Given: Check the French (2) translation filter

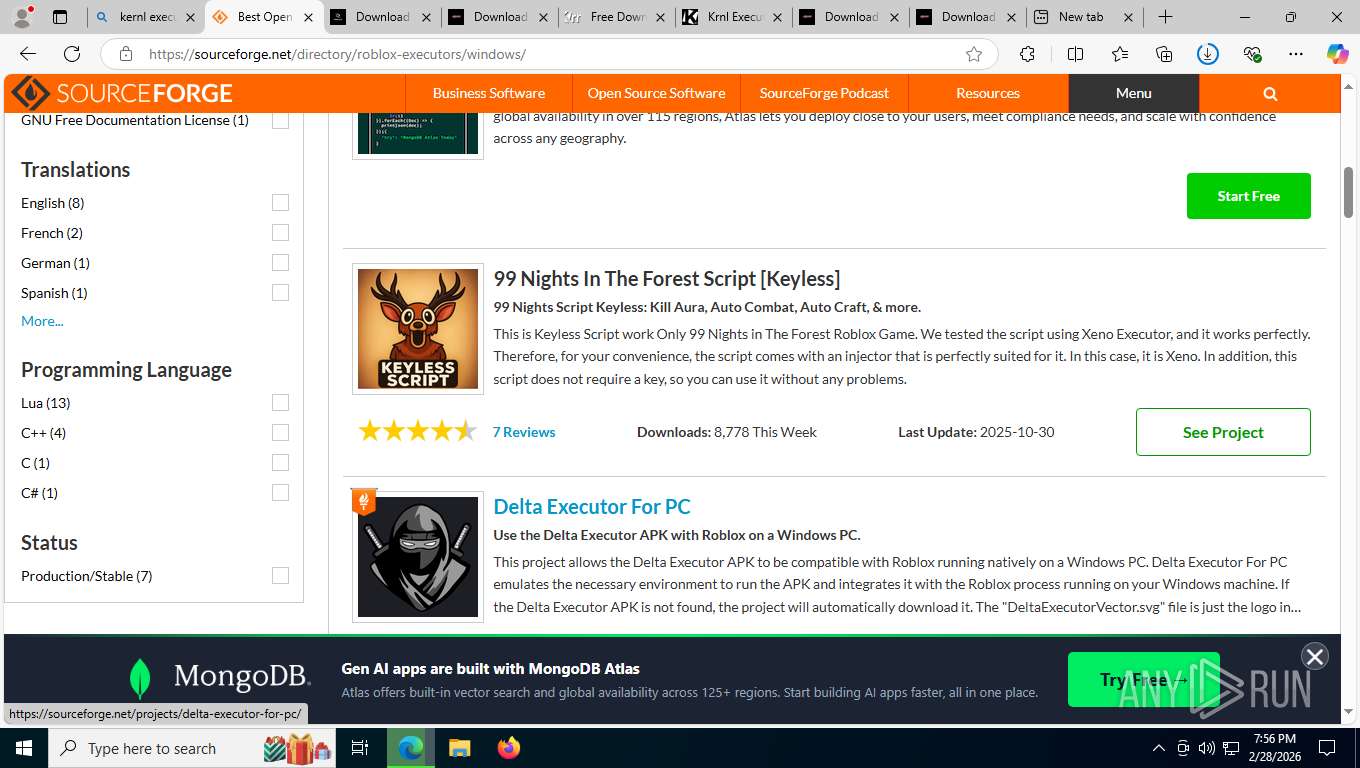Looking at the screenshot, I should 280,233.
